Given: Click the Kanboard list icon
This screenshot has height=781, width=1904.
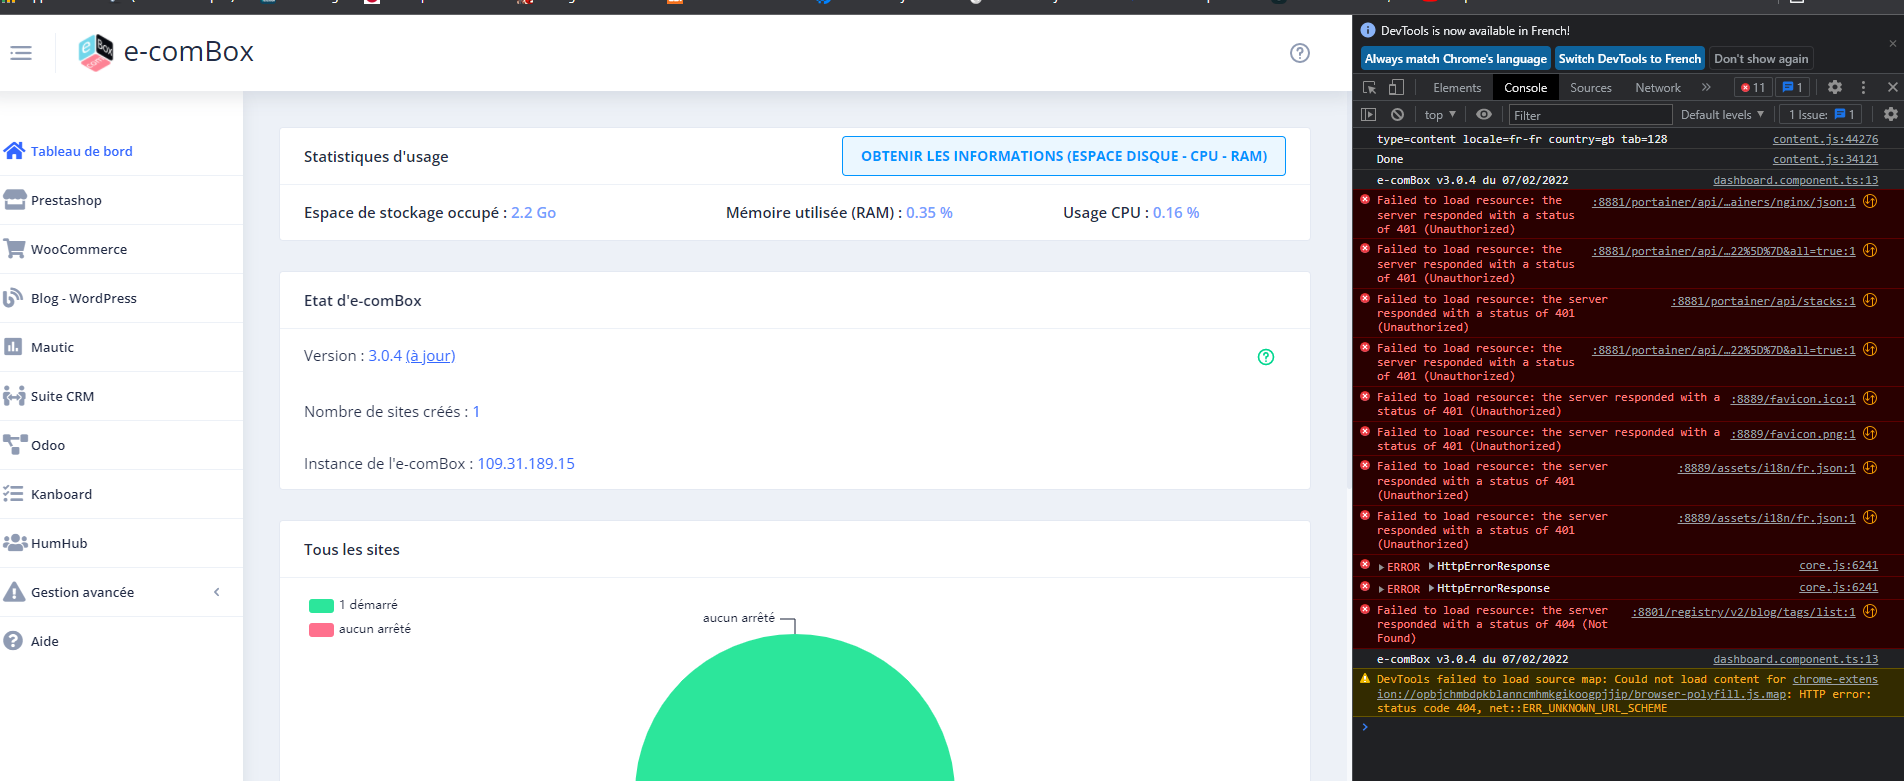Looking at the screenshot, I should (x=14, y=494).
